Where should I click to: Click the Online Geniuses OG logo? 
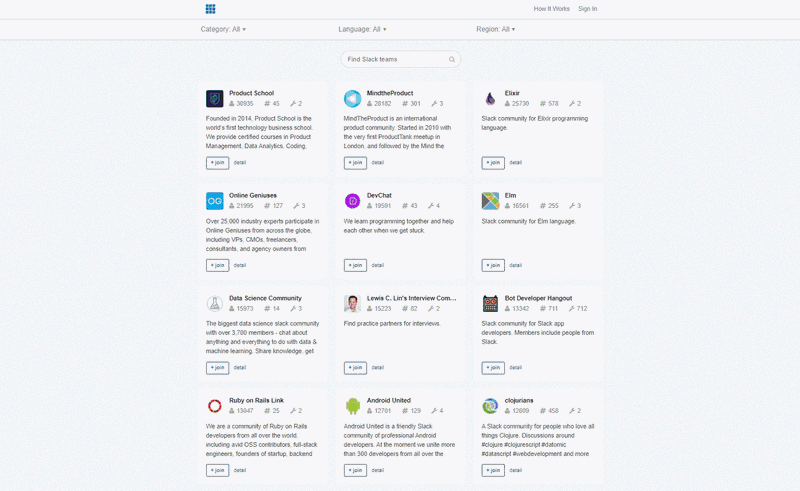pyautogui.click(x=214, y=201)
